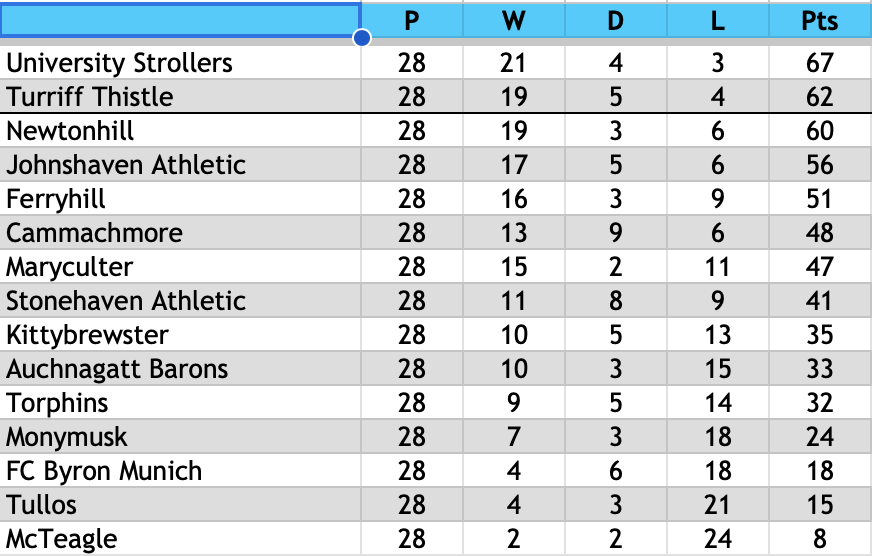Click the FC Byron Munich cell
Screen dimensions: 872x556
(180, 471)
